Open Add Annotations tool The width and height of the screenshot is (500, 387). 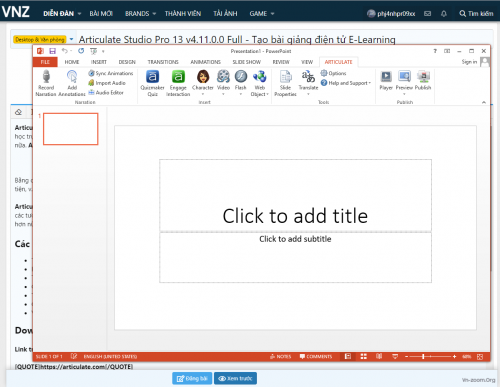point(72,83)
